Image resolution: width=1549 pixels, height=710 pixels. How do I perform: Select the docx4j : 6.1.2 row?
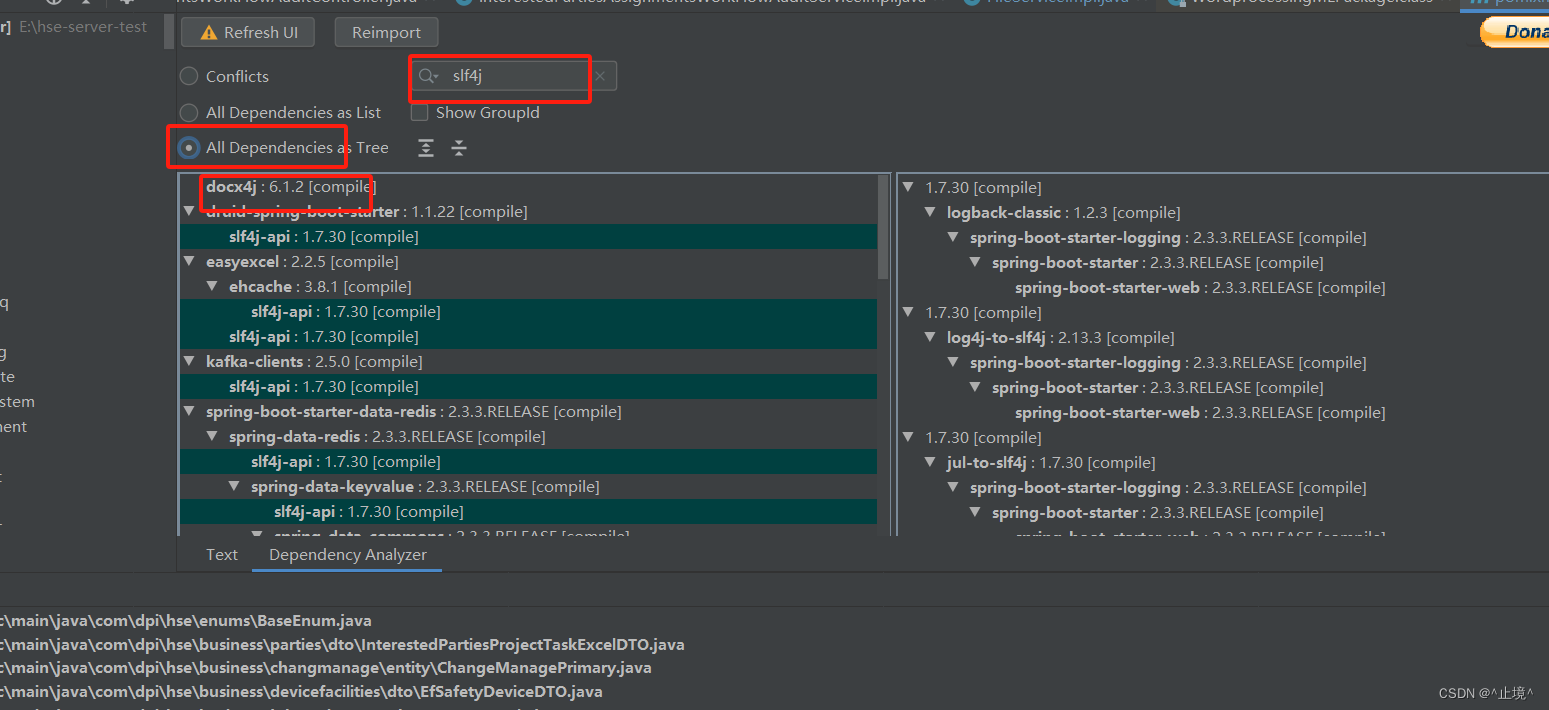[x=528, y=187]
